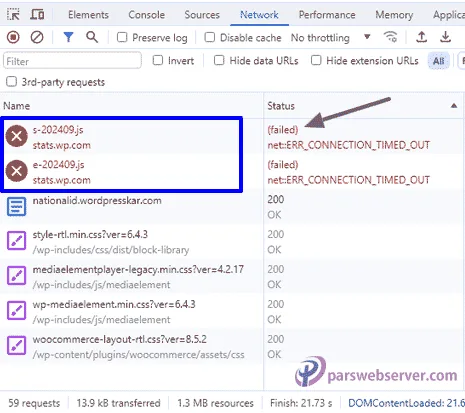The width and height of the screenshot is (465, 413).
Task: Check 3rd-party requests
Action: click(12, 82)
